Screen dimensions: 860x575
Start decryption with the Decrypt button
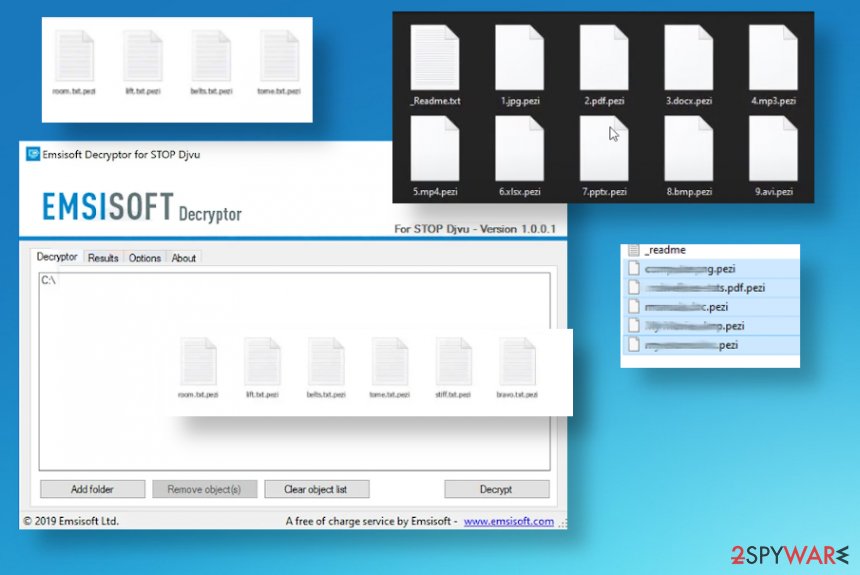(496, 489)
